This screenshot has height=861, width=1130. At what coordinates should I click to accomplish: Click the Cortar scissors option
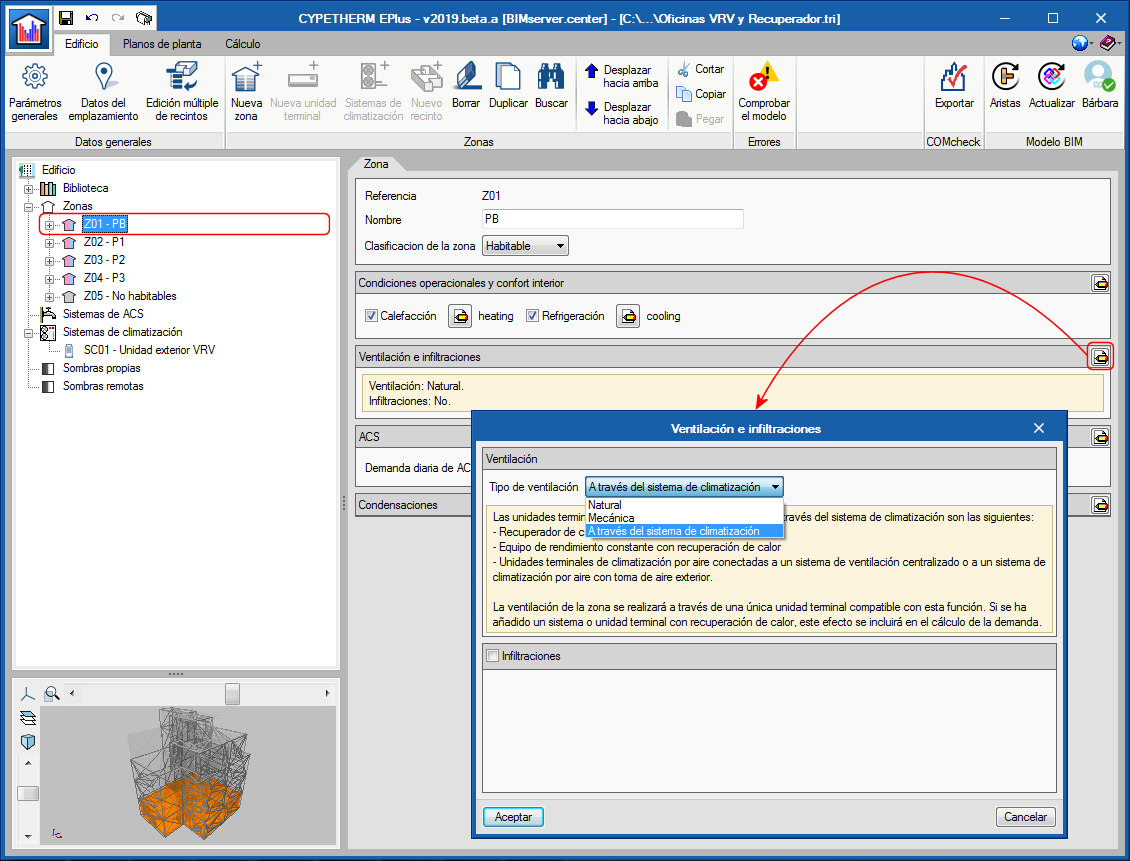[700, 69]
